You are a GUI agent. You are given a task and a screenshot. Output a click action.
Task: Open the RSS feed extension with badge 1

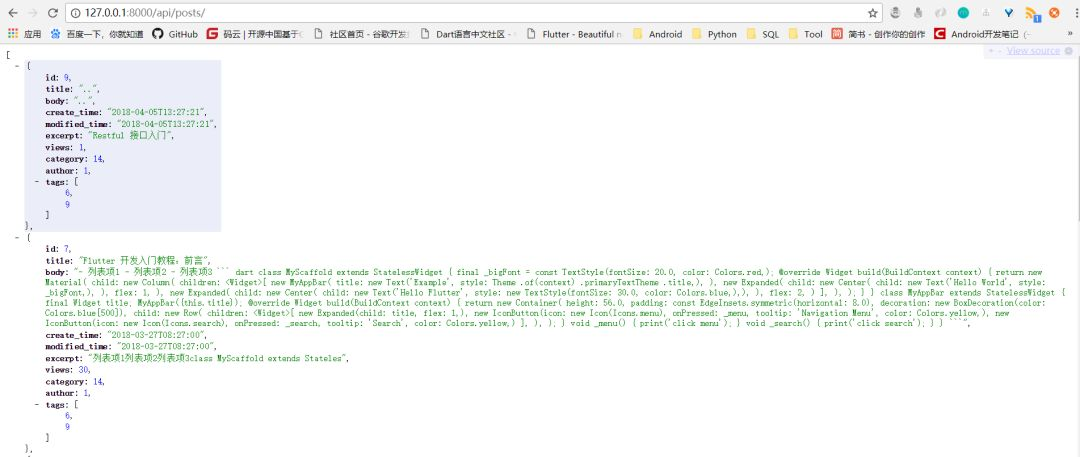(x=1032, y=13)
